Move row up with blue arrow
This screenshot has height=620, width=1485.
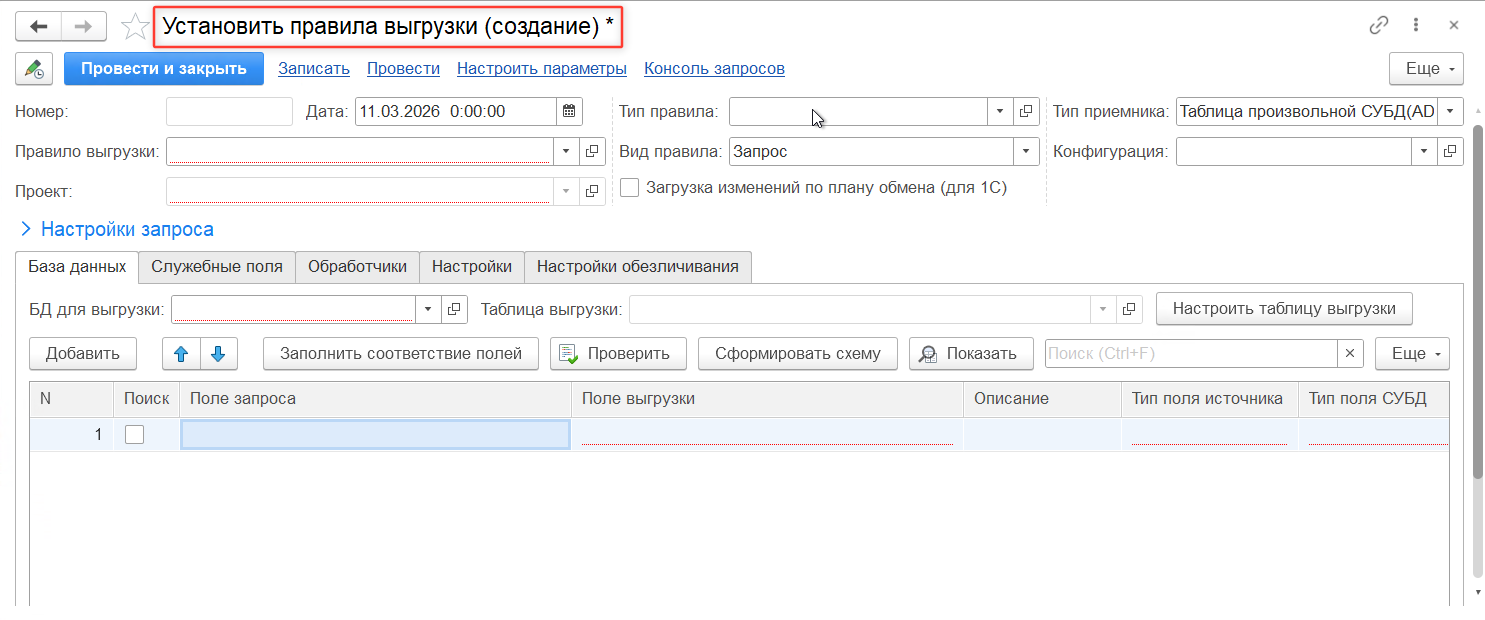181,353
